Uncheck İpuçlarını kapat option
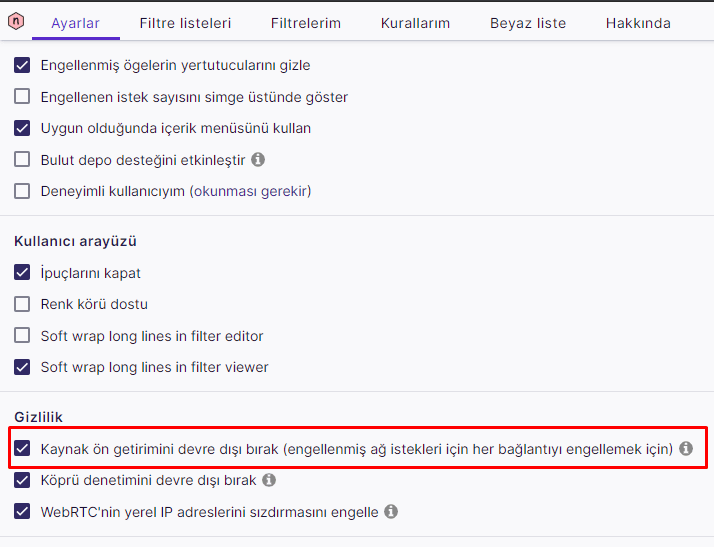The image size is (714, 547). click(x=22, y=273)
